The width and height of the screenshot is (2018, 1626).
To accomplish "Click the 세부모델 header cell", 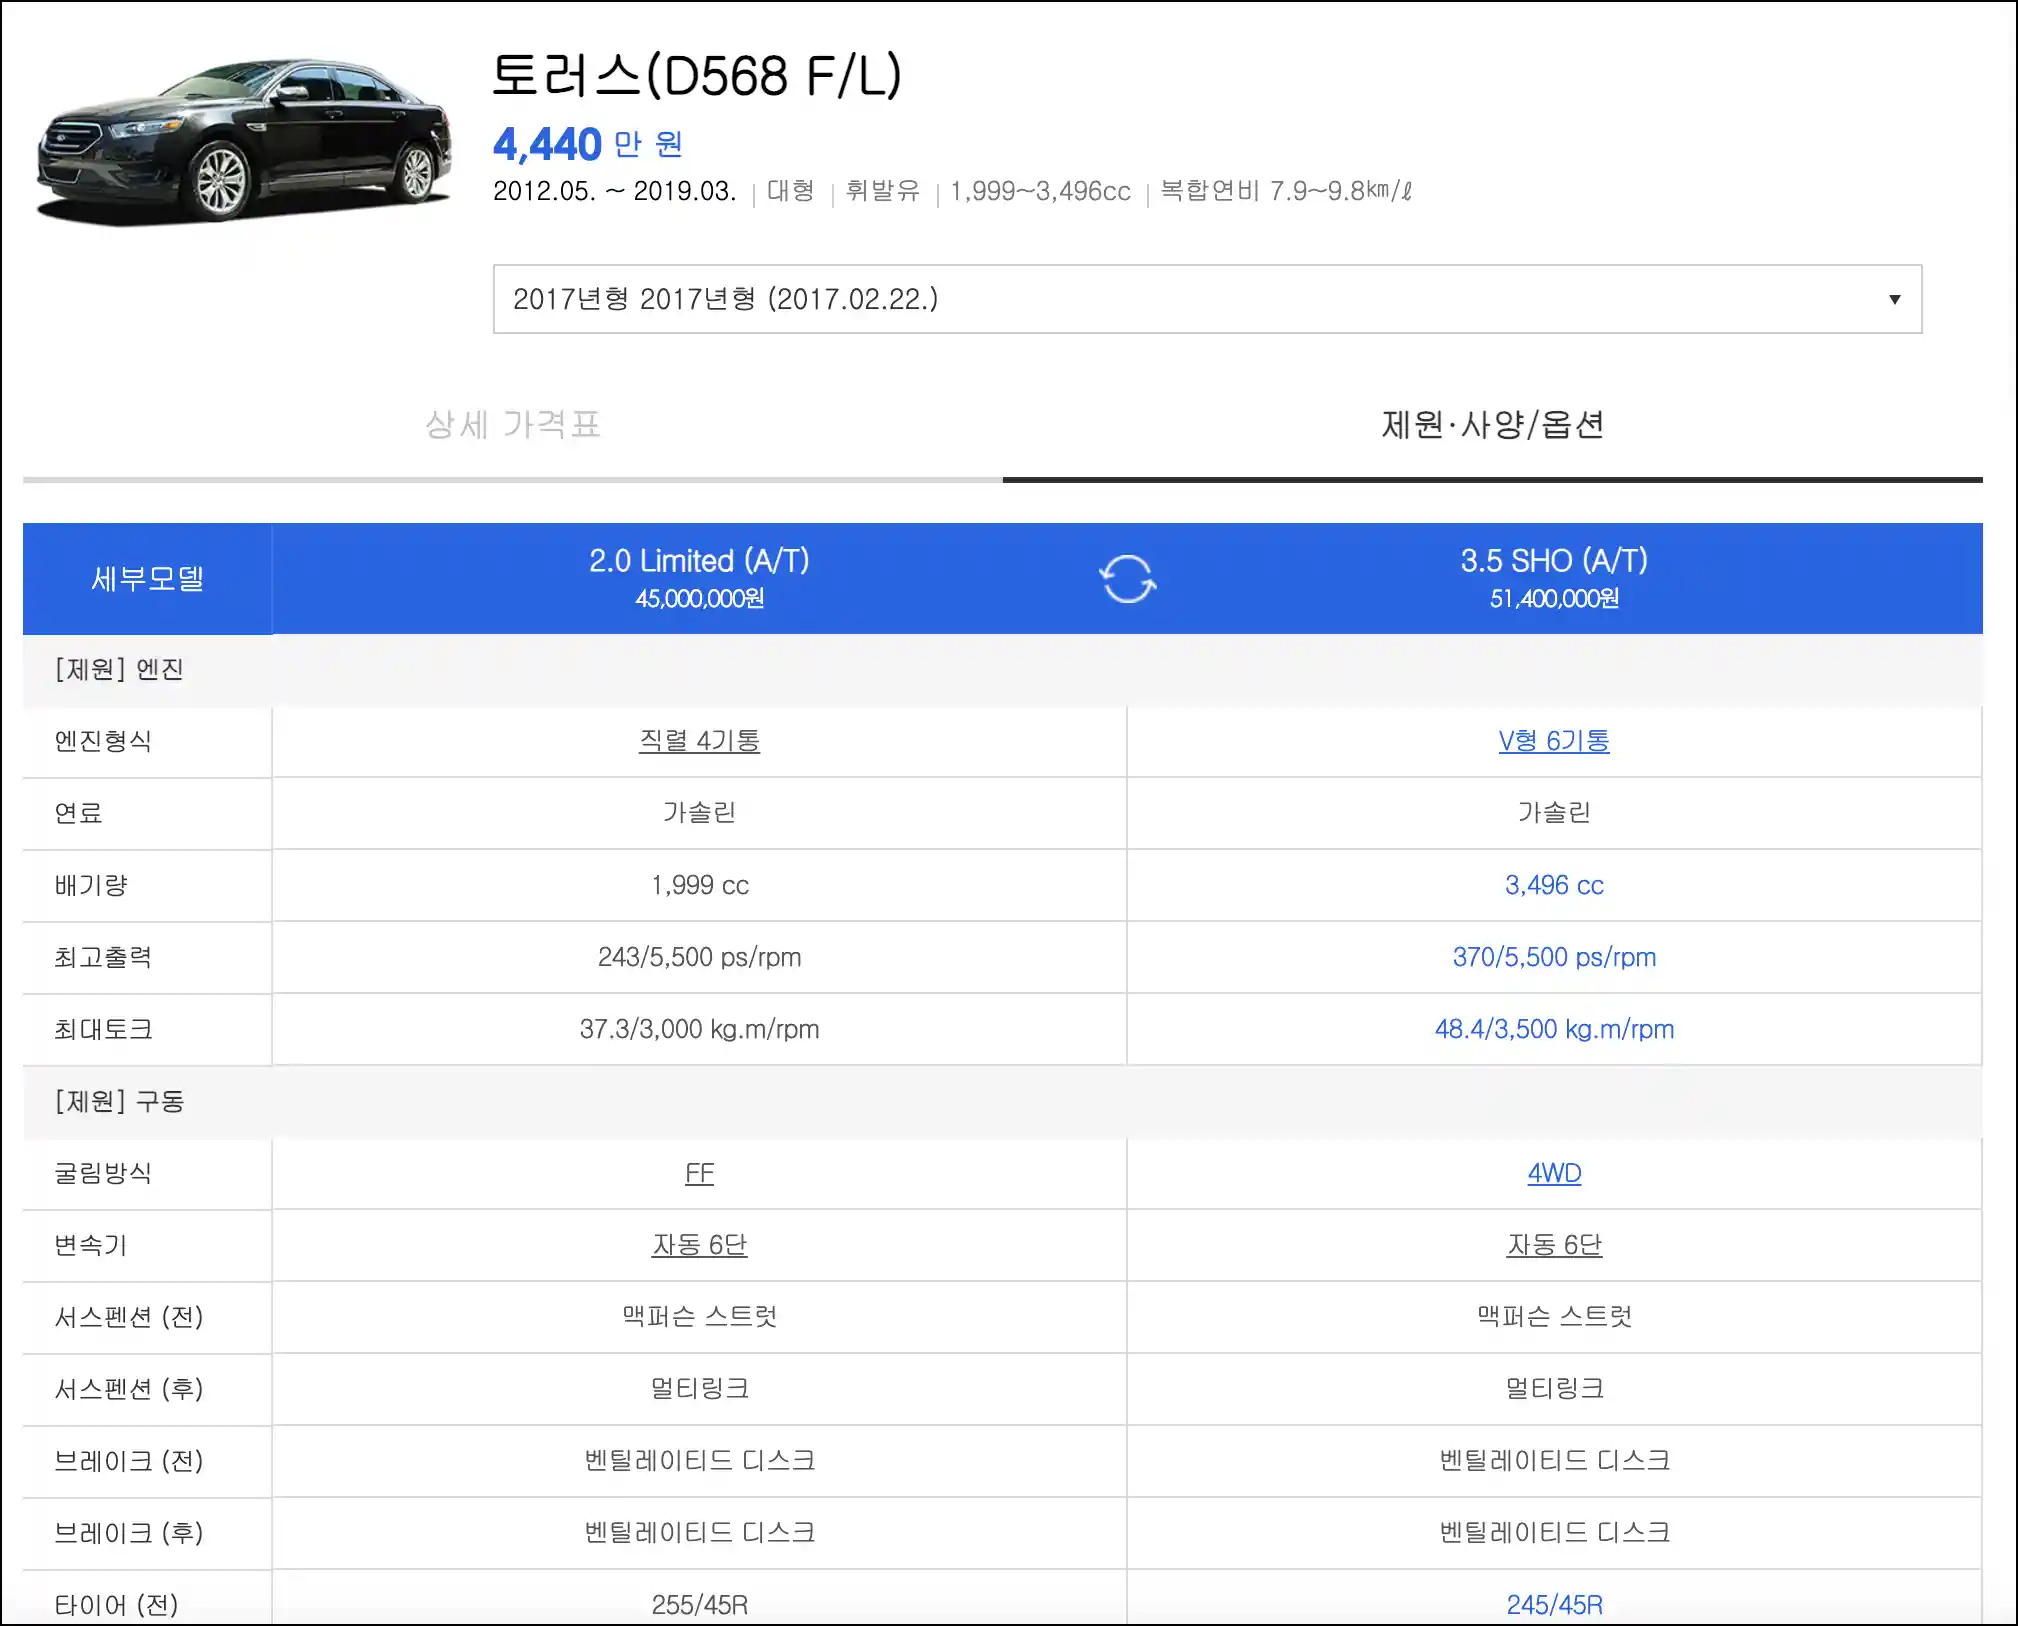I will (x=147, y=578).
